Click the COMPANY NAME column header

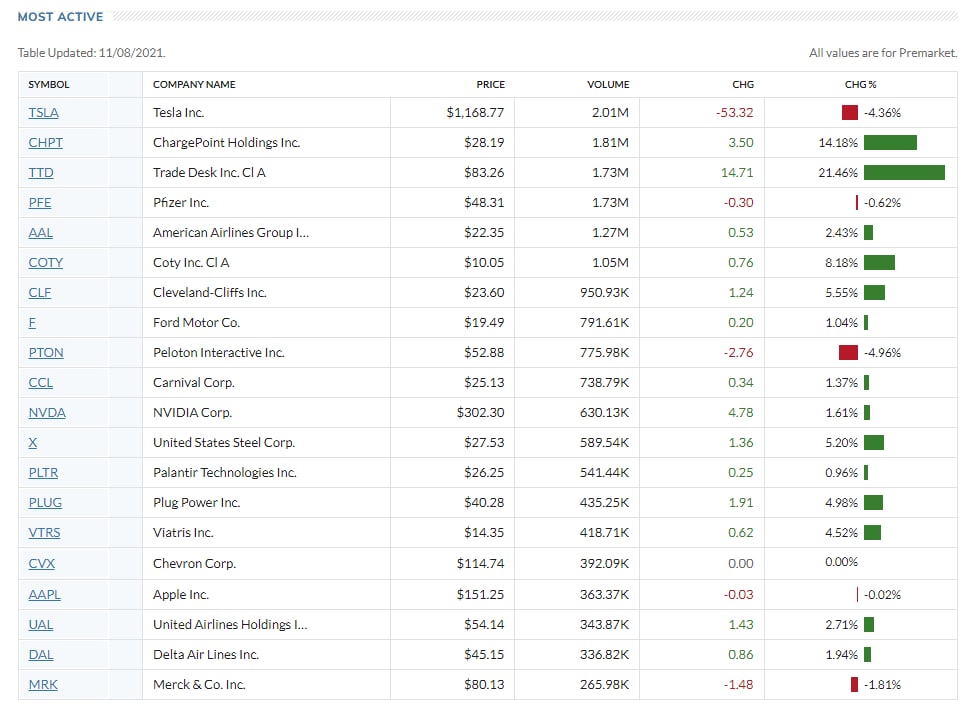coord(194,84)
